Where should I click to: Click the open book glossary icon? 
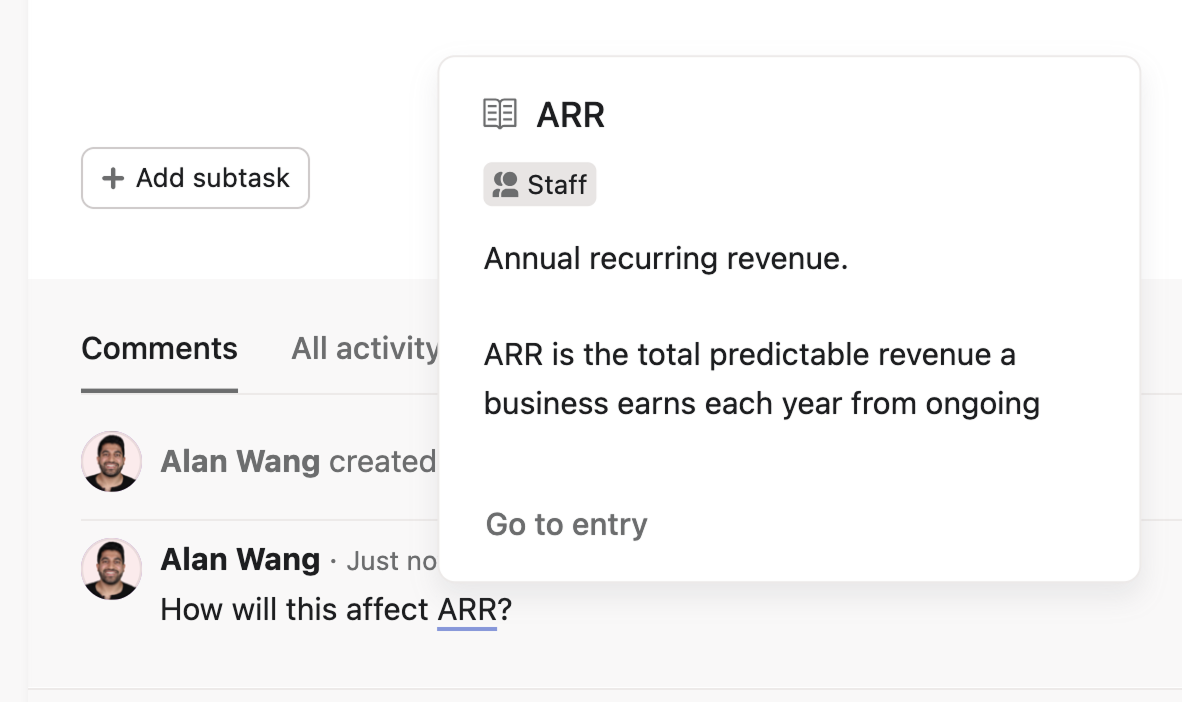click(x=500, y=114)
